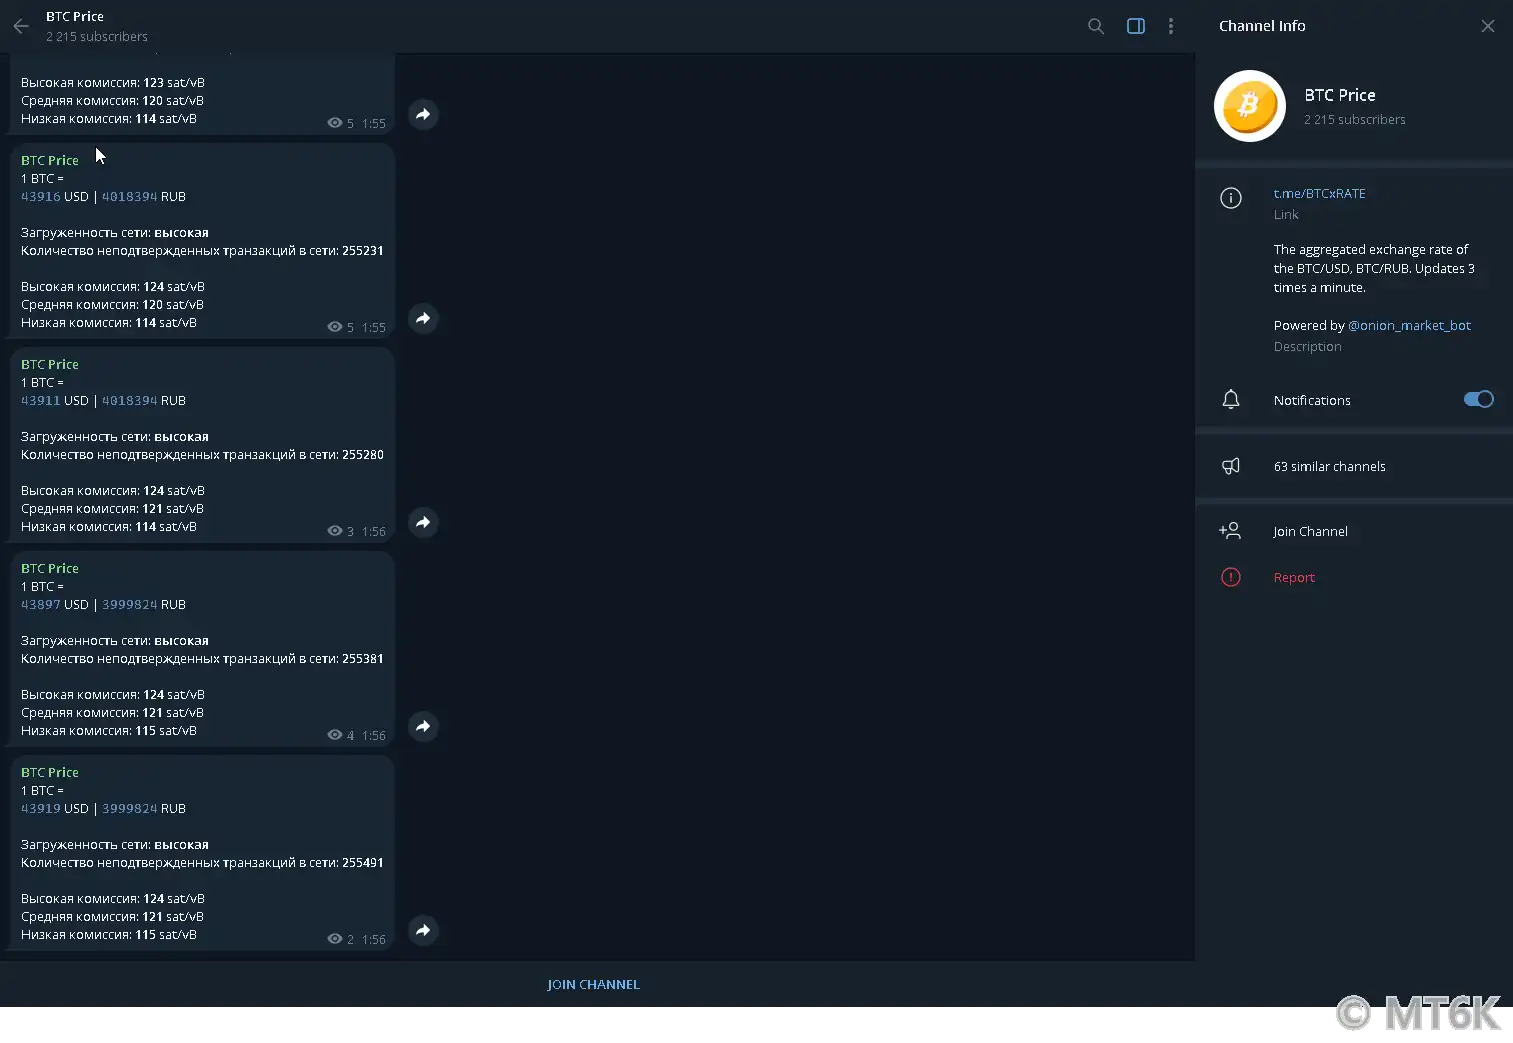Click the unconfirmed transactions count 255381
Screen dimensions: 1513x1043
tap(363, 659)
